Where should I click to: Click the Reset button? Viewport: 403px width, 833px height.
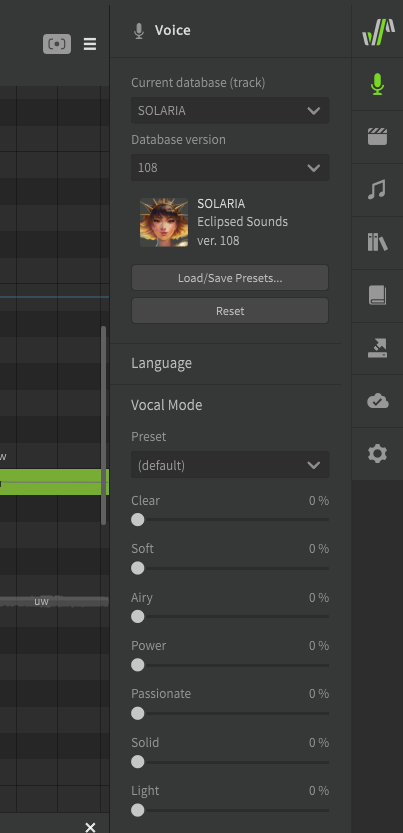click(x=230, y=311)
